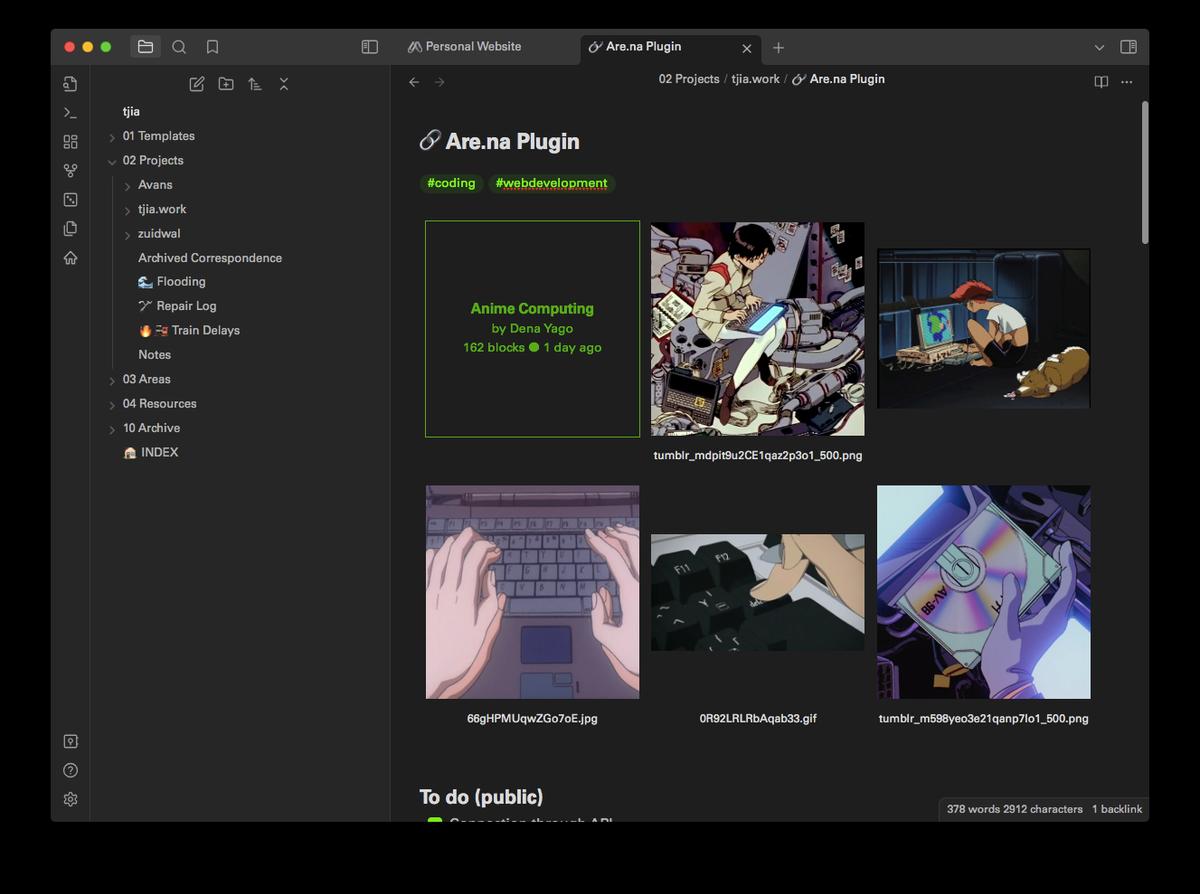
Task: Click the note's vertical scrollbar
Action: (1144, 170)
